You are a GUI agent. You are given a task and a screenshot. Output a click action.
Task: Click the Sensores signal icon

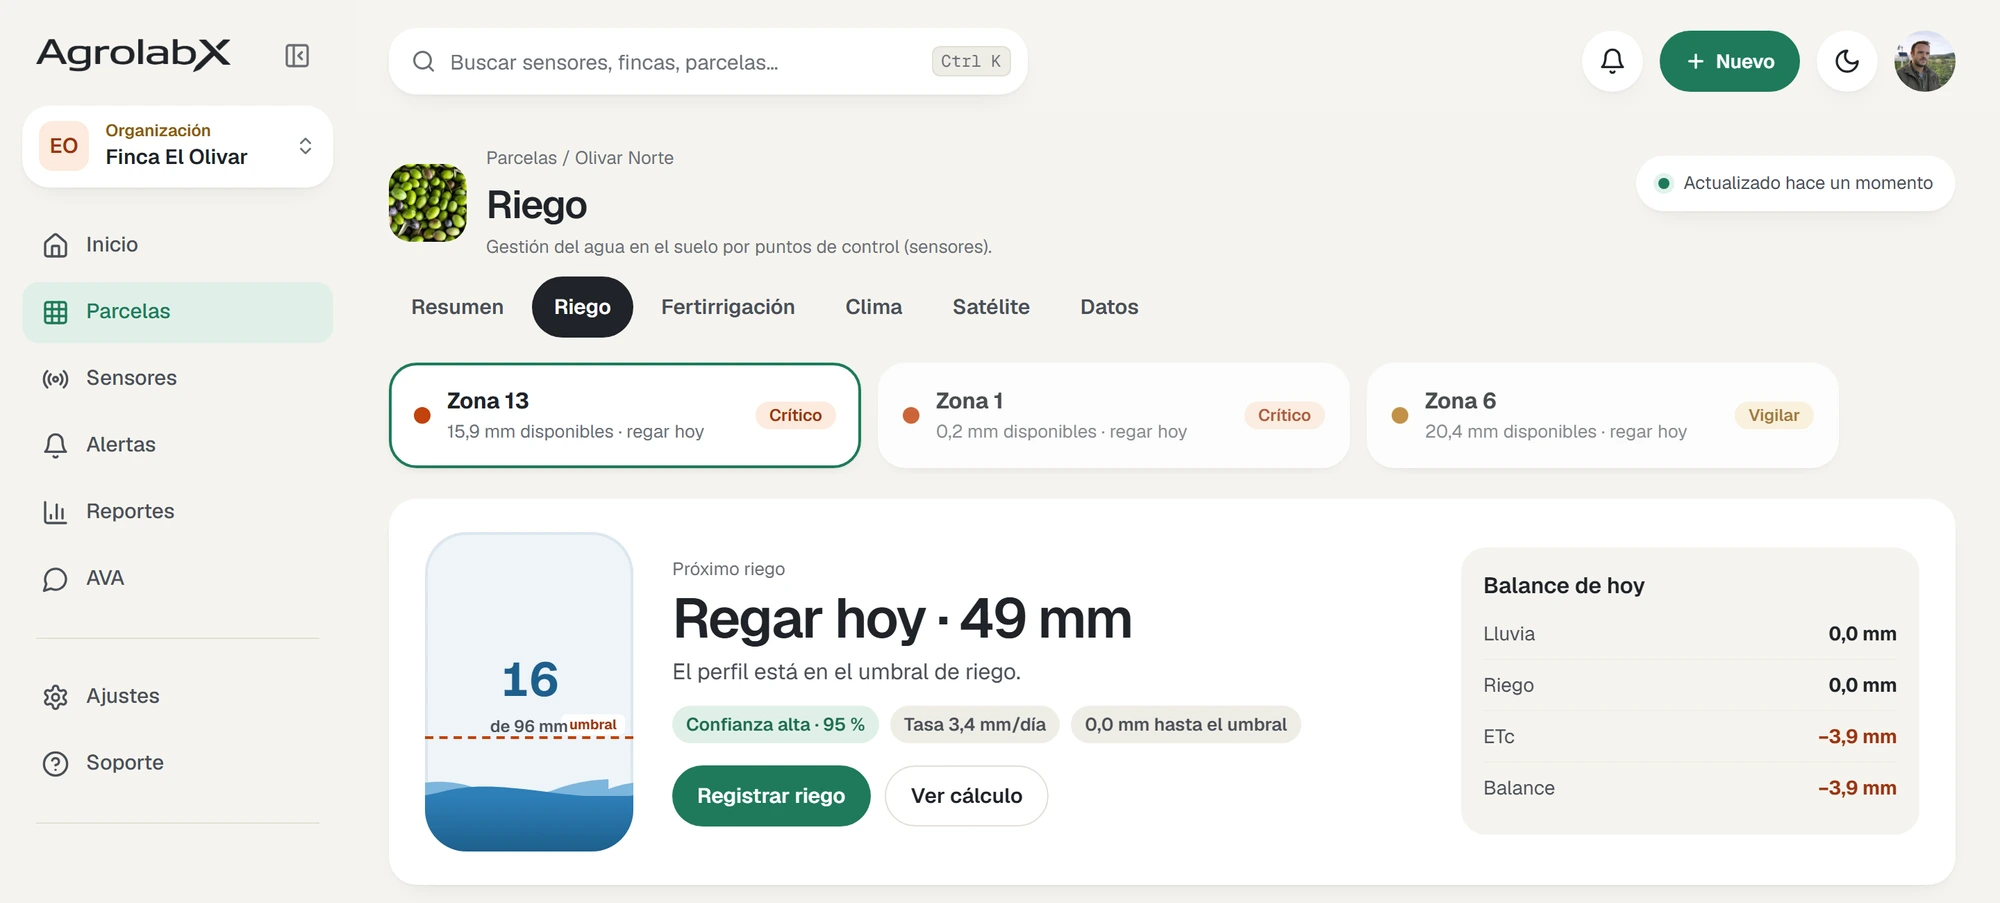pos(56,379)
